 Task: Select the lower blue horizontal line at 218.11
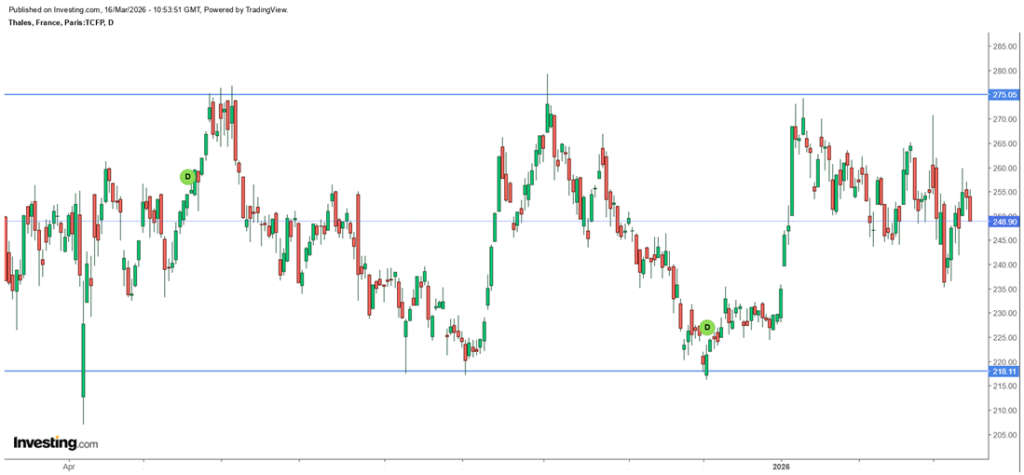pos(300,372)
